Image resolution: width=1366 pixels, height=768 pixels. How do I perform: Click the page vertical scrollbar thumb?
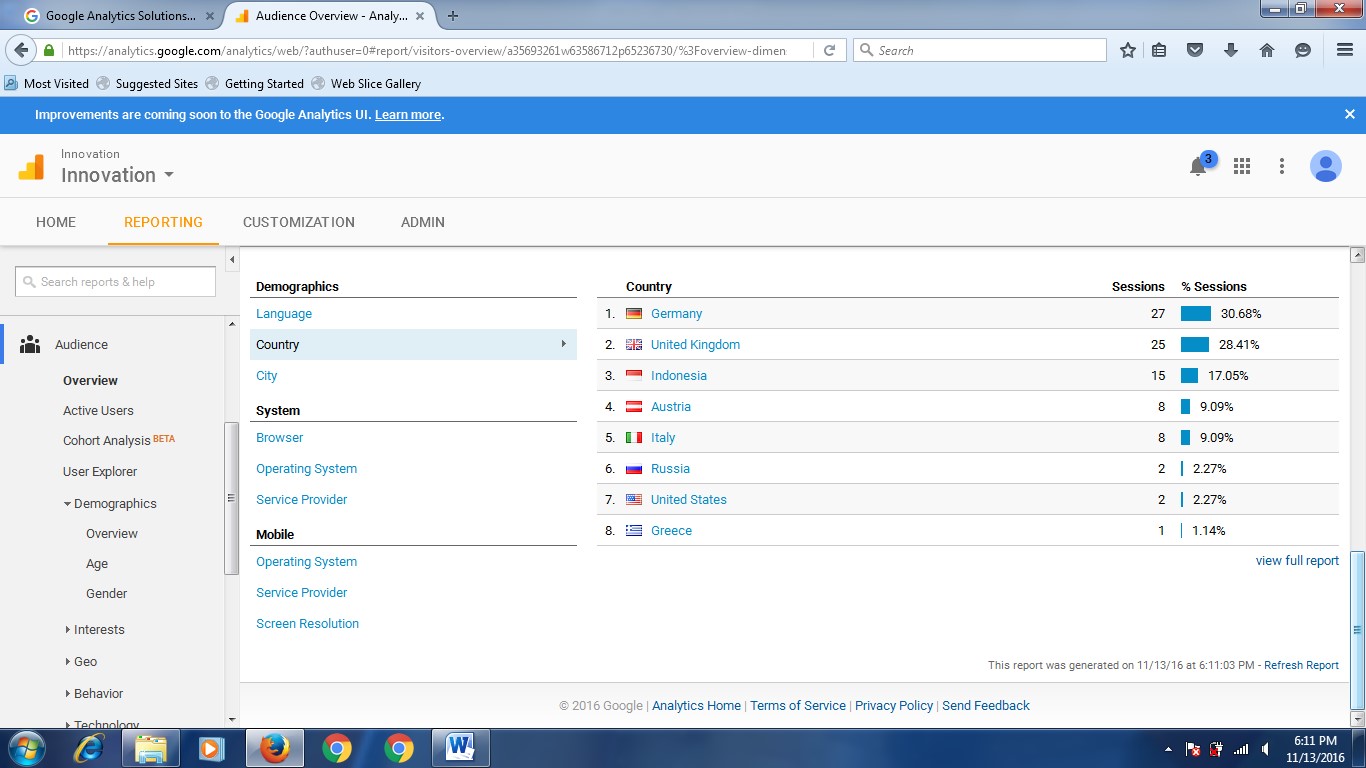(x=1357, y=630)
